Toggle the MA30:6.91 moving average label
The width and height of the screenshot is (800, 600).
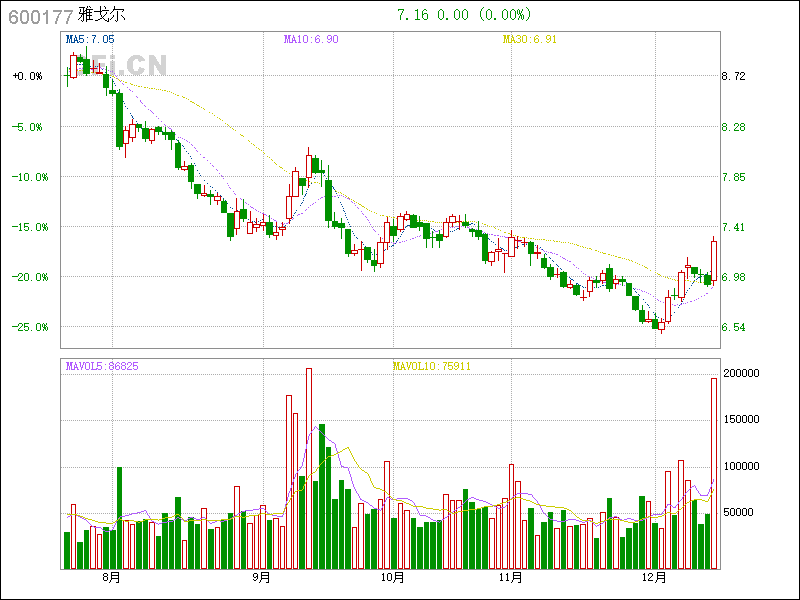coord(528,39)
